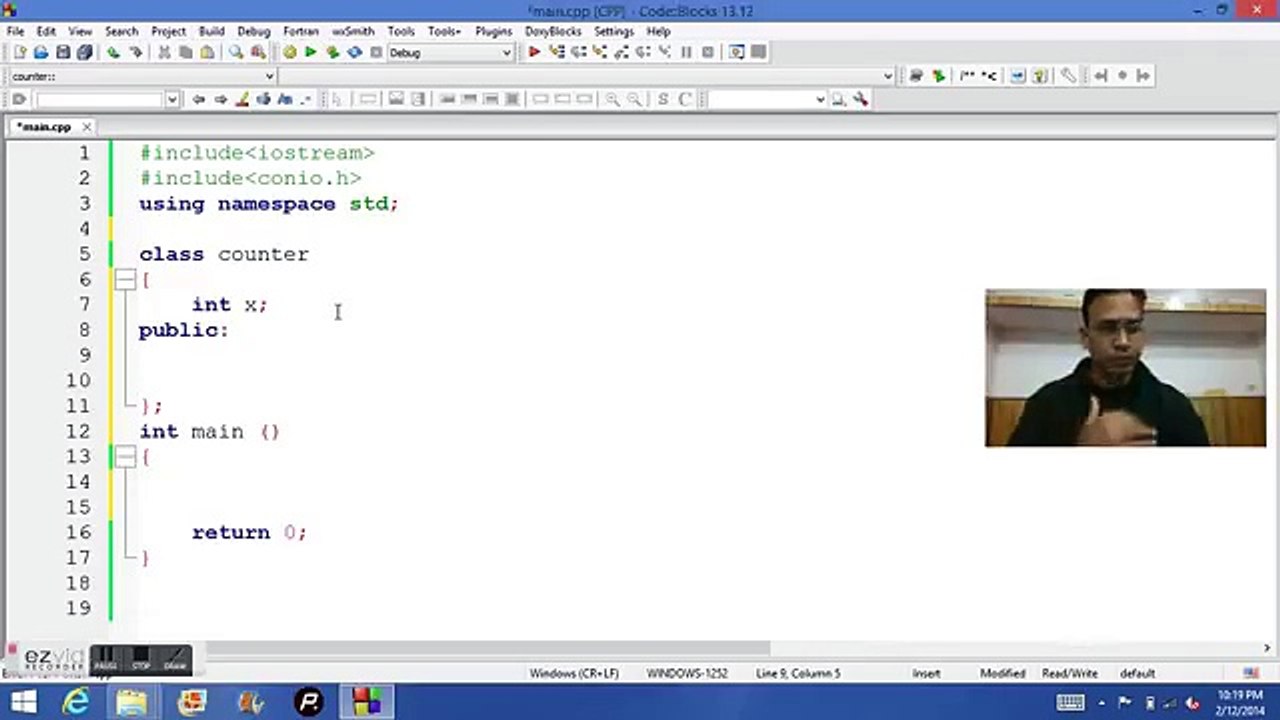Close the main.cpp tab
Image resolution: width=1280 pixels, height=720 pixels.
(87, 127)
